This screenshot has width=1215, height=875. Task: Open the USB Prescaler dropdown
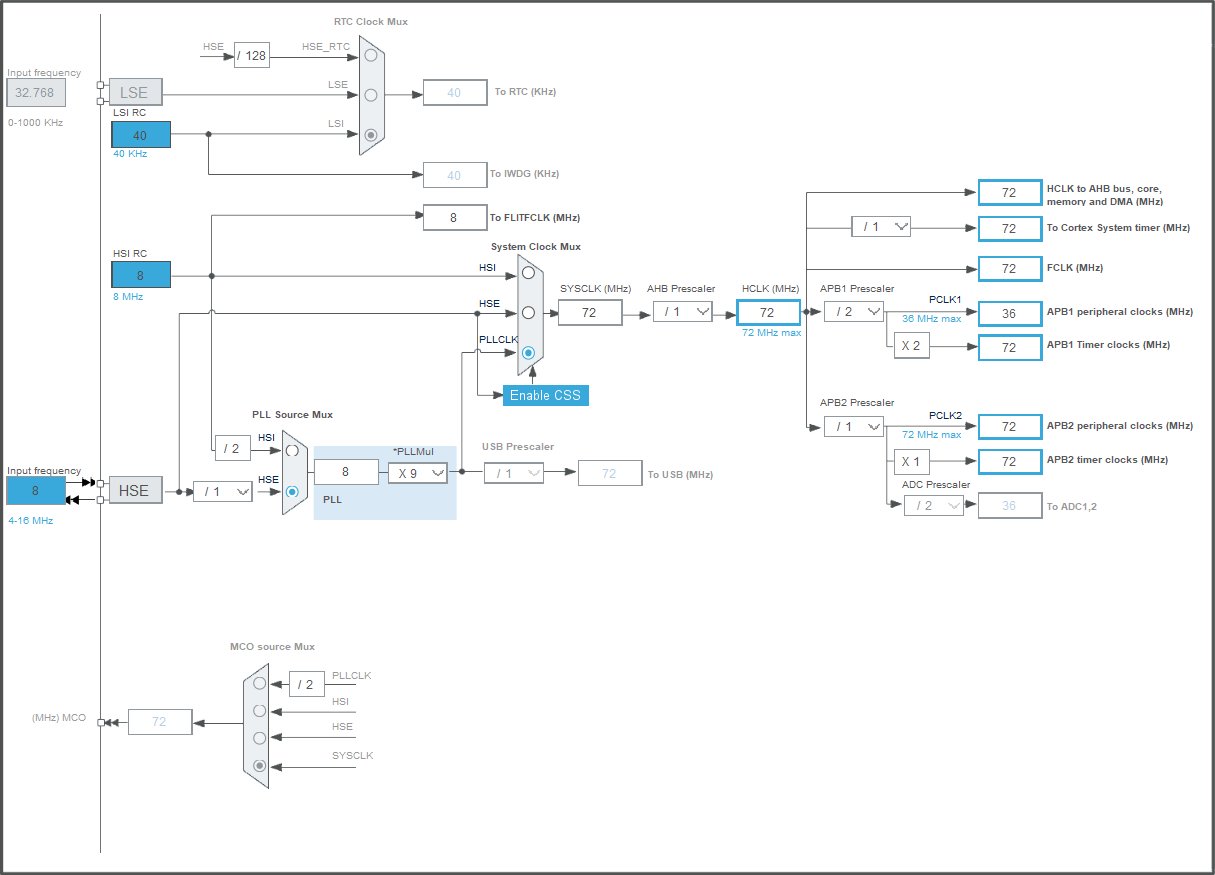point(514,473)
